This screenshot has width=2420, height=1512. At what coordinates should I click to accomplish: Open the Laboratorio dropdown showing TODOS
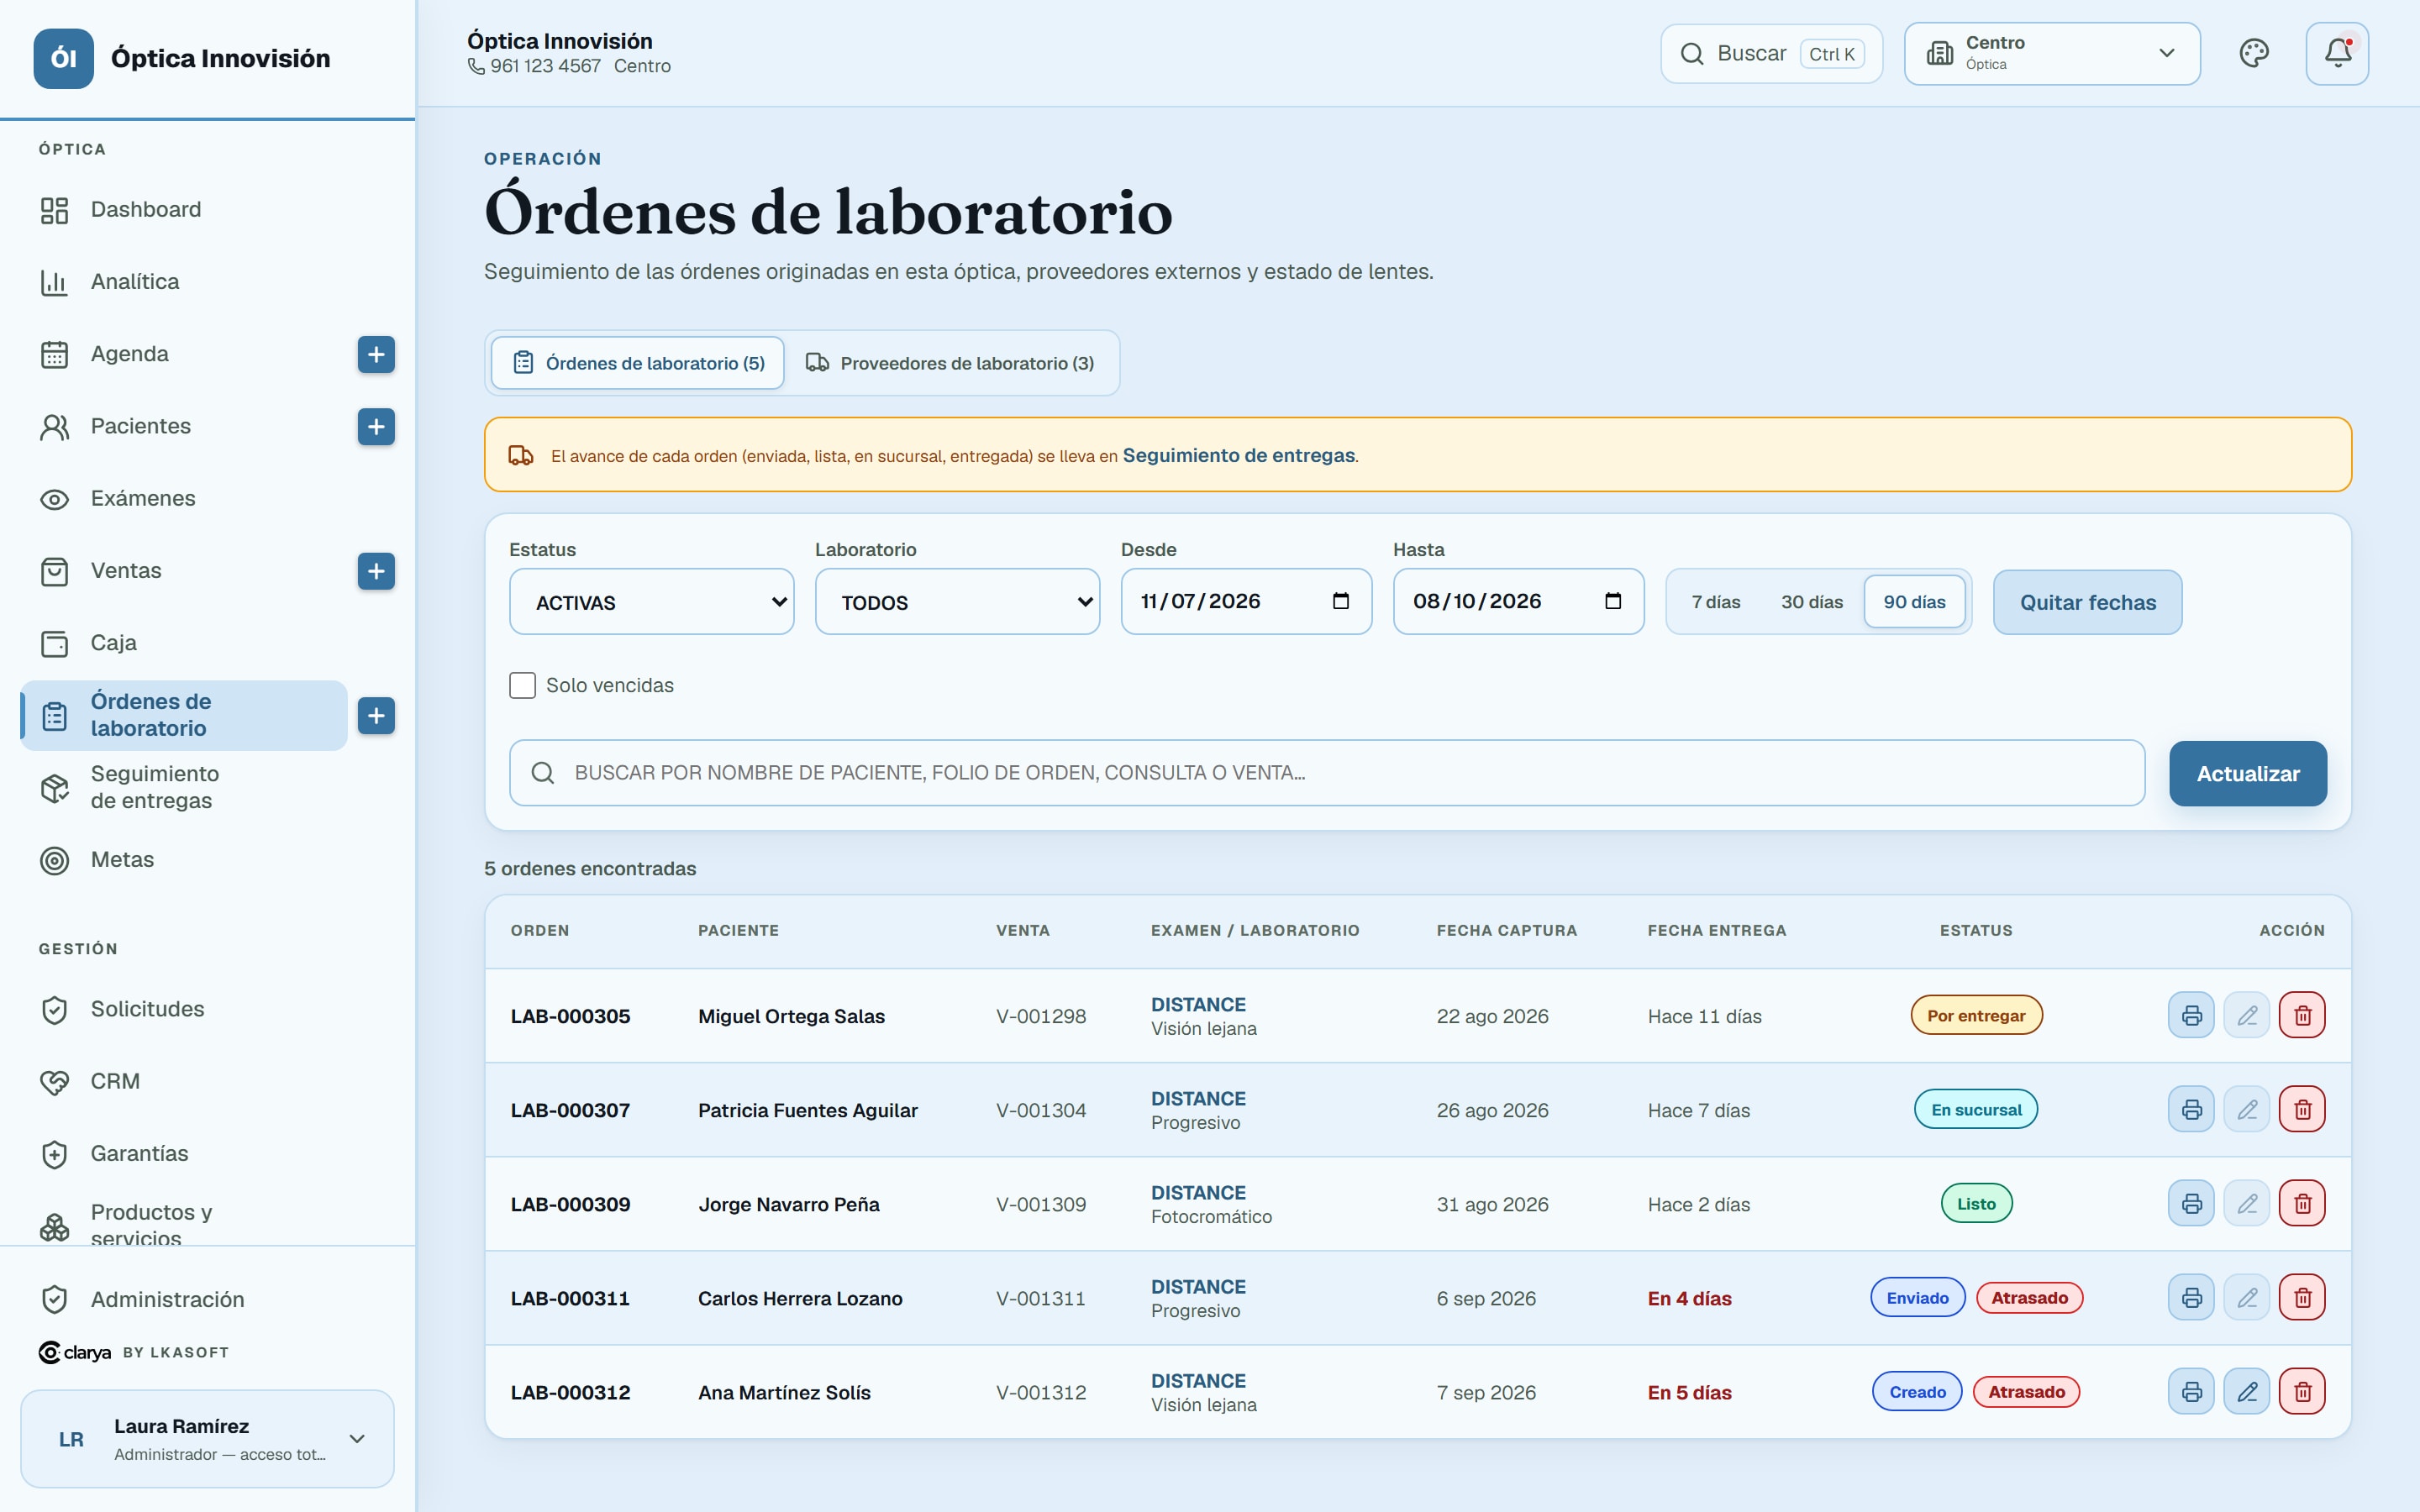tap(958, 602)
